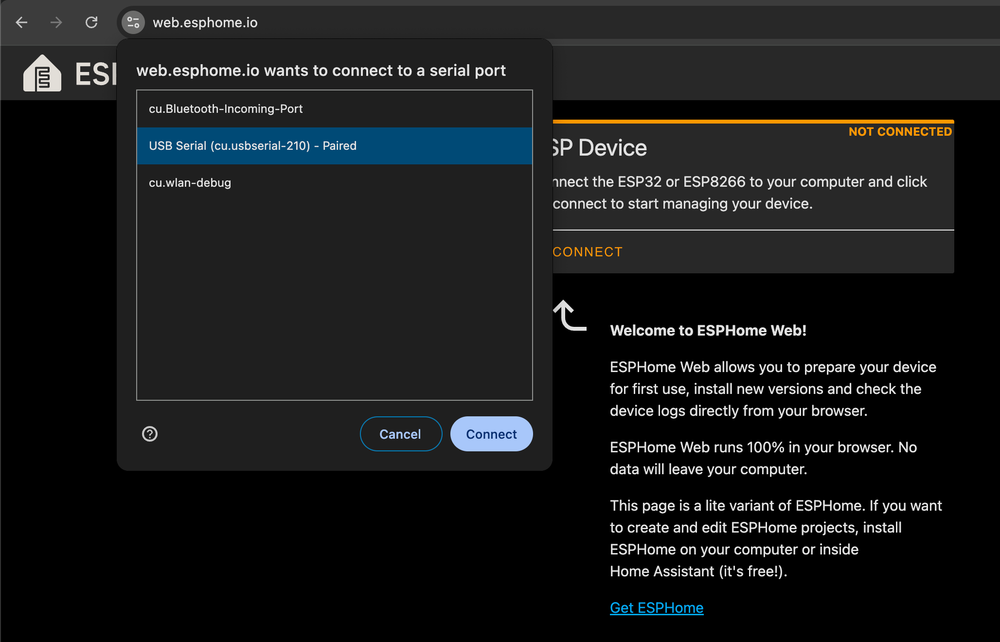Click the upward curved arrow graphic on the page
This screenshot has height=642, width=1000.
click(568, 315)
